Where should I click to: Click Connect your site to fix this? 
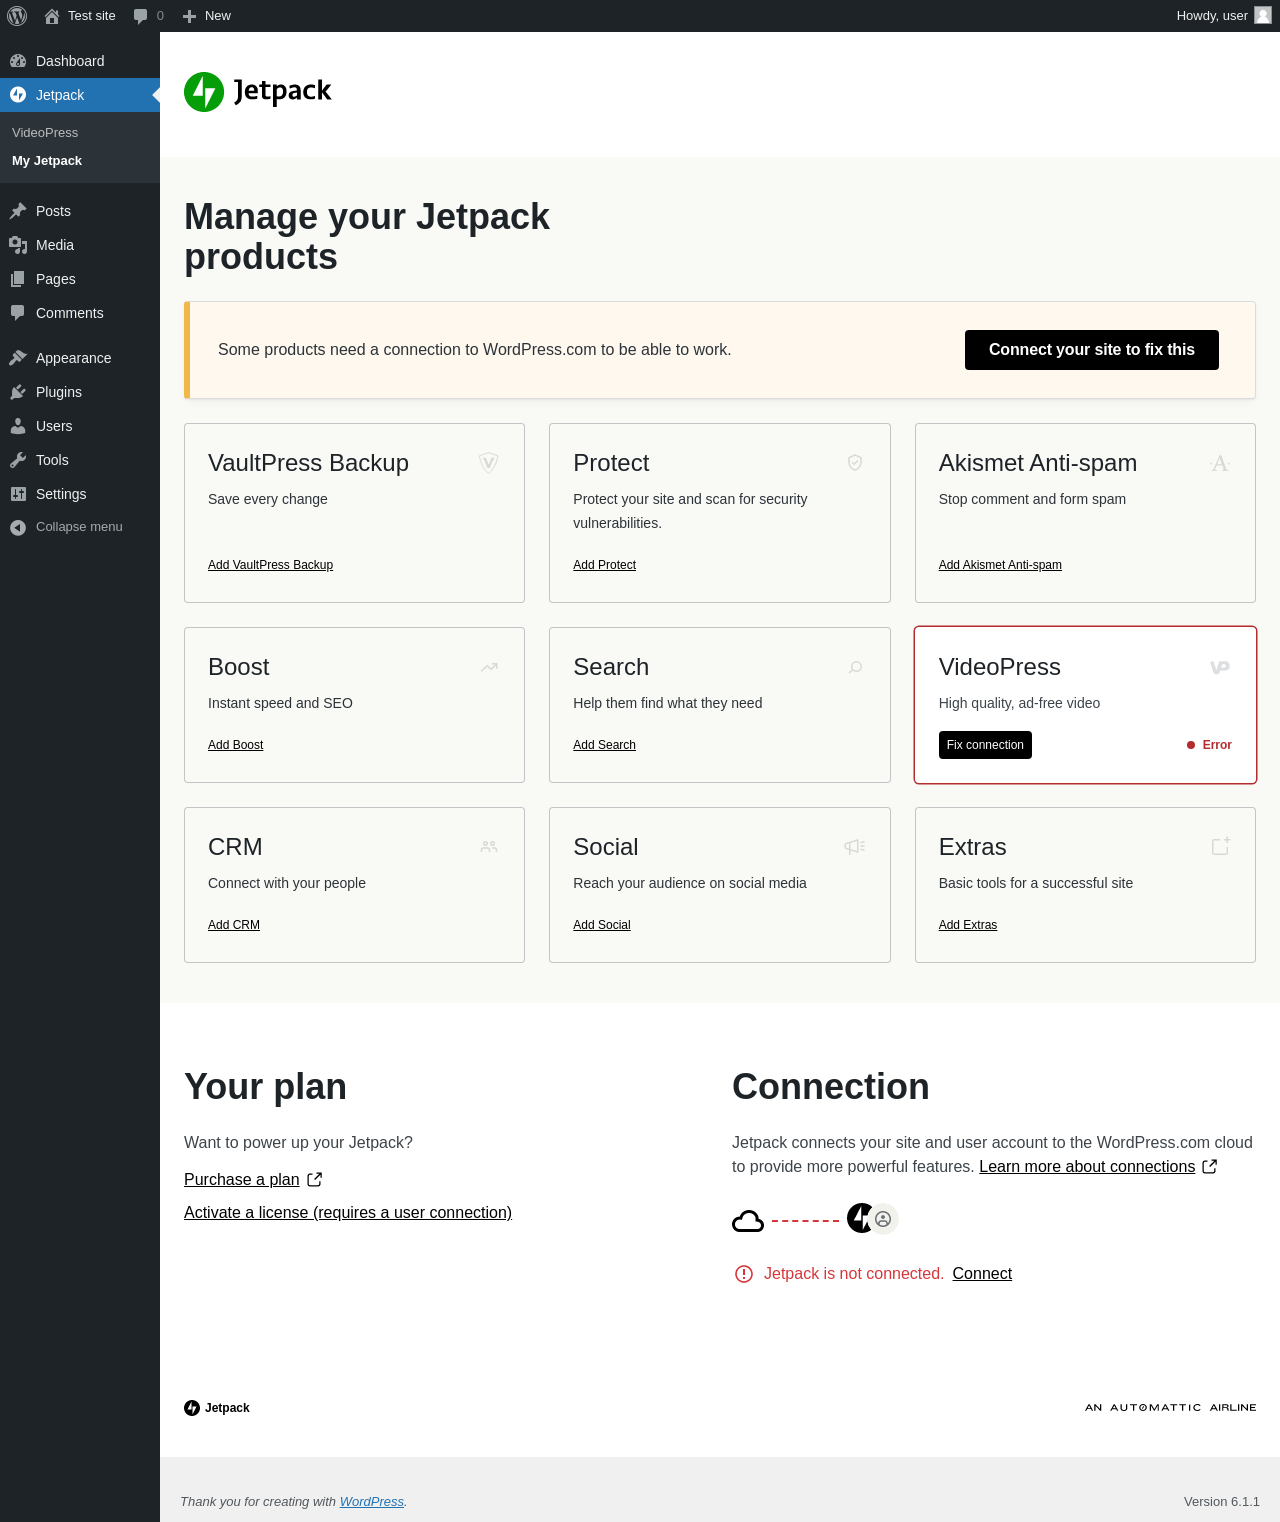[x=1092, y=350]
